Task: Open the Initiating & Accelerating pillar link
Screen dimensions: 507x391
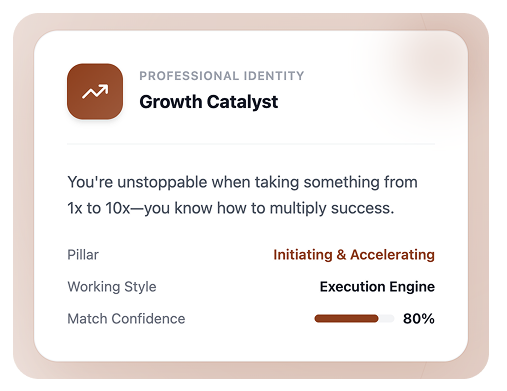Action: coord(354,255)
